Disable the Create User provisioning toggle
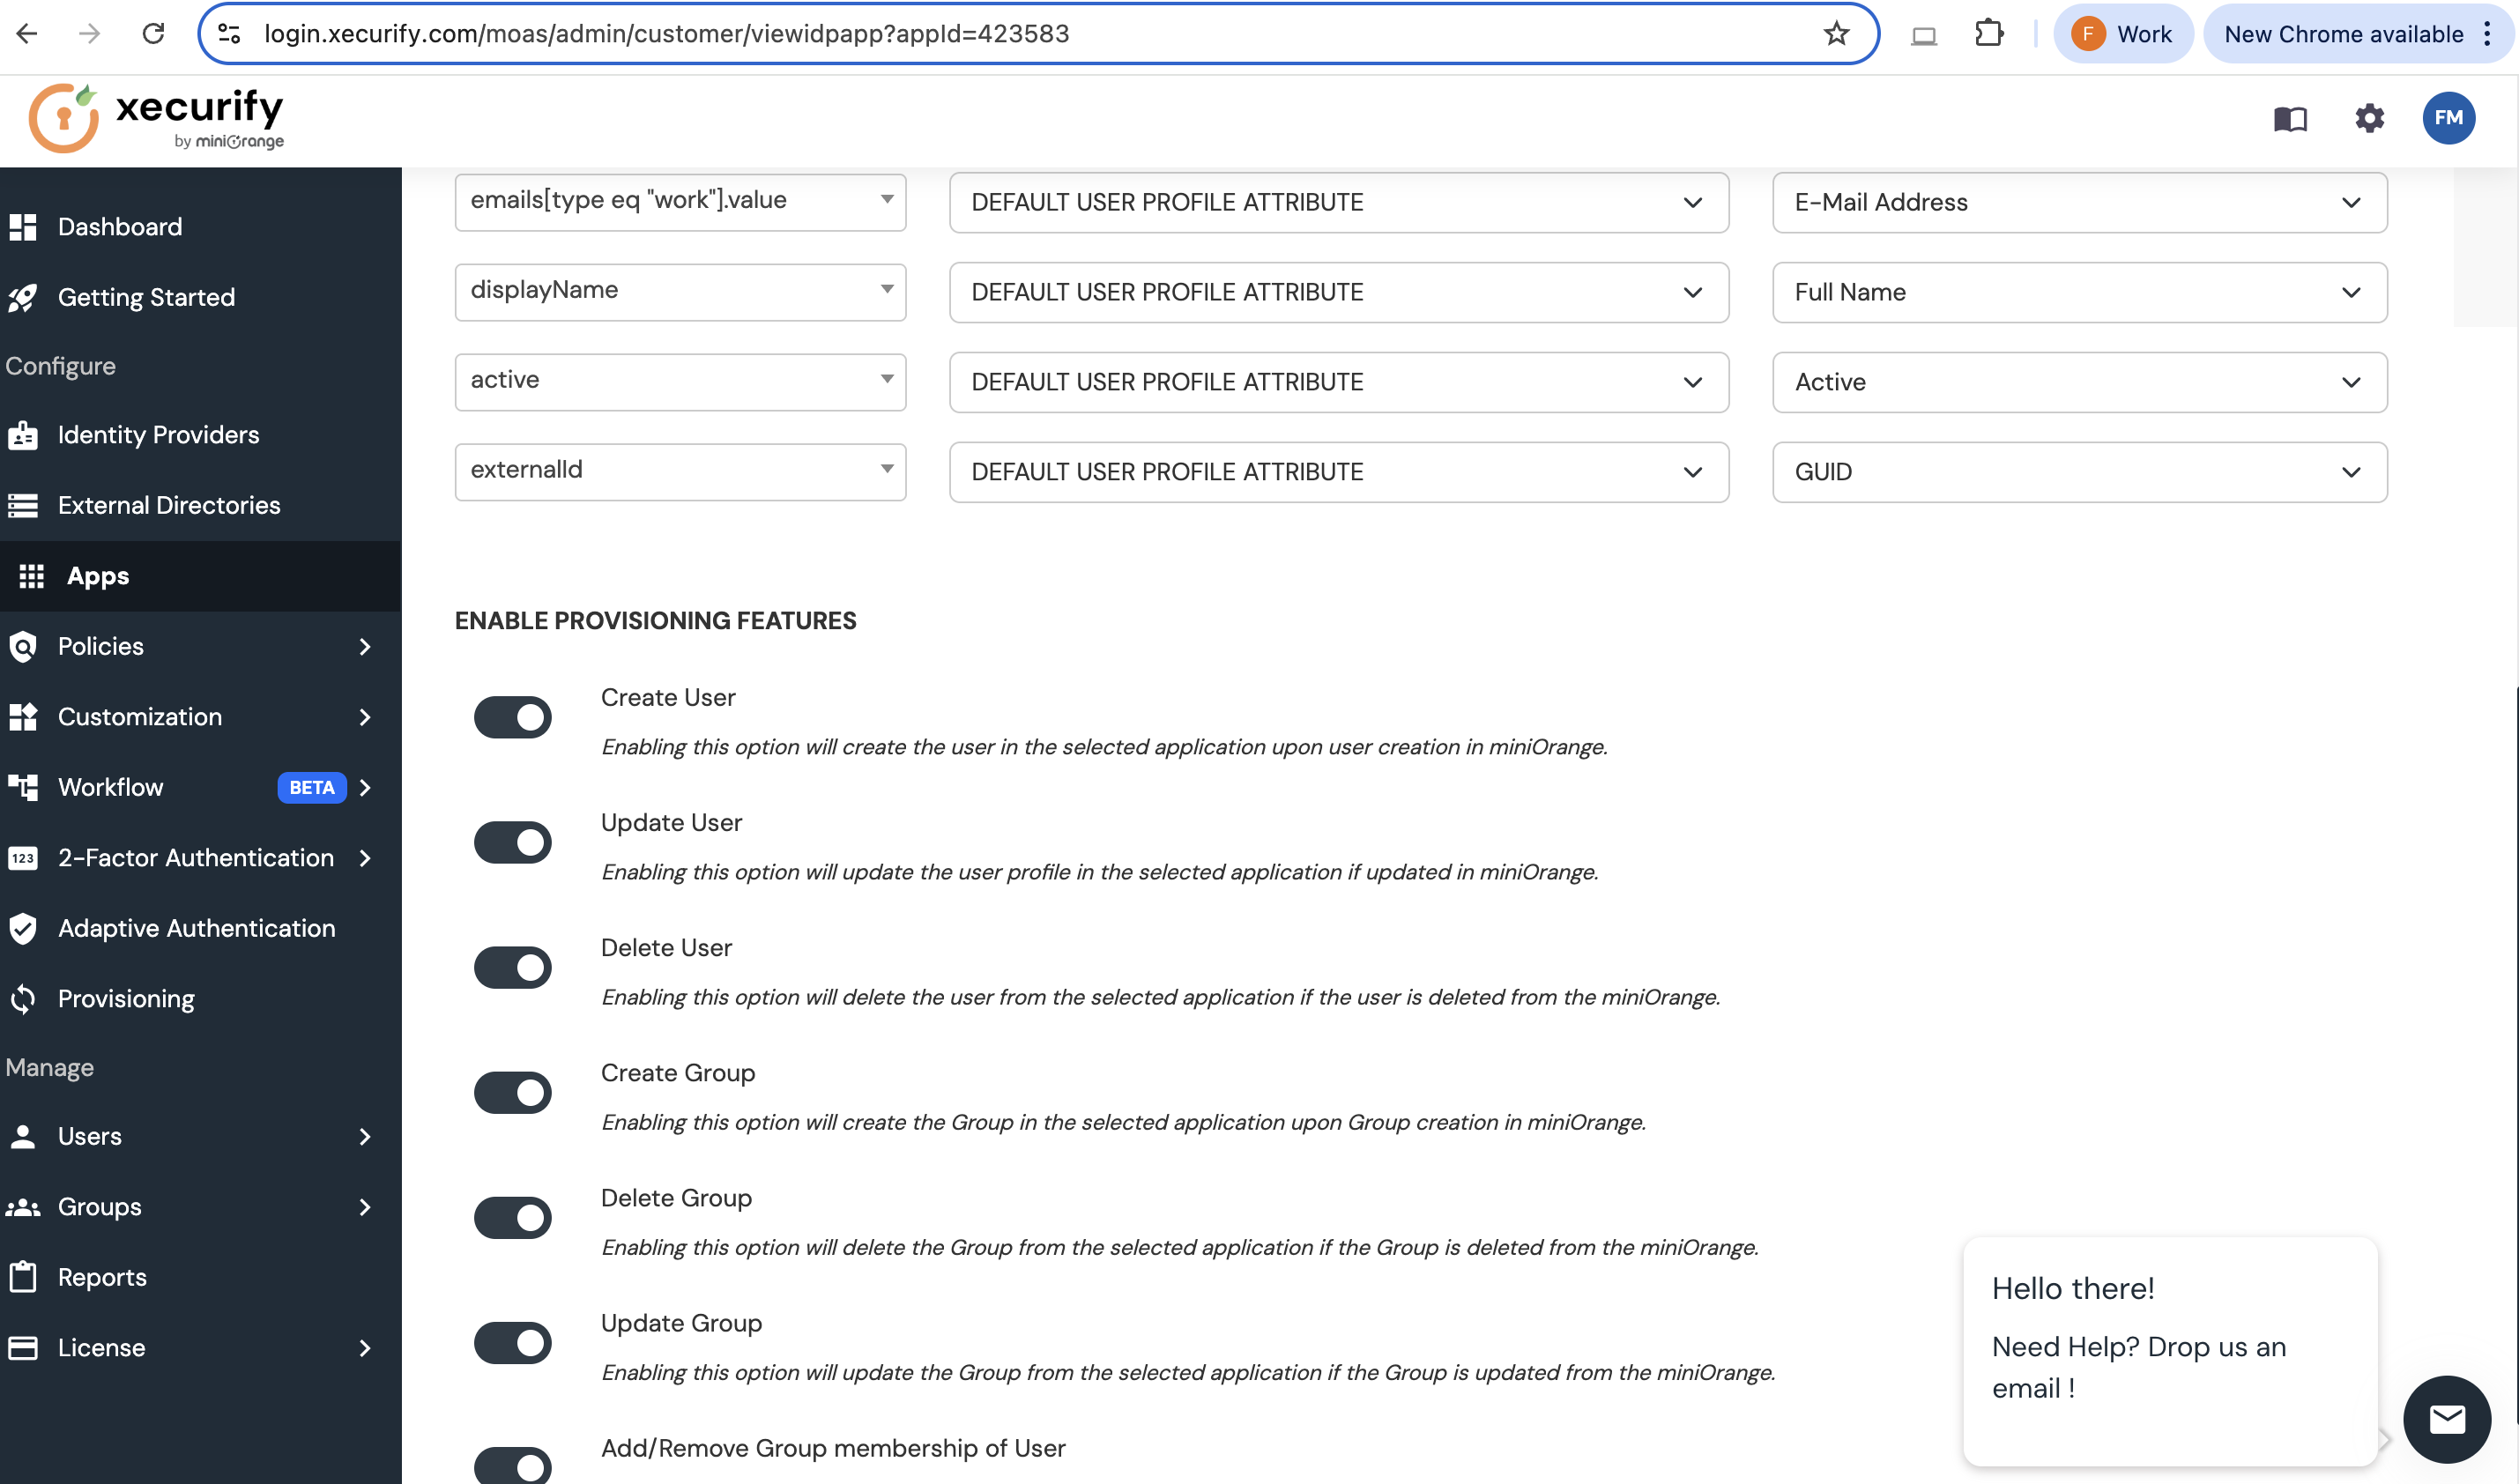 click(512, 716)
